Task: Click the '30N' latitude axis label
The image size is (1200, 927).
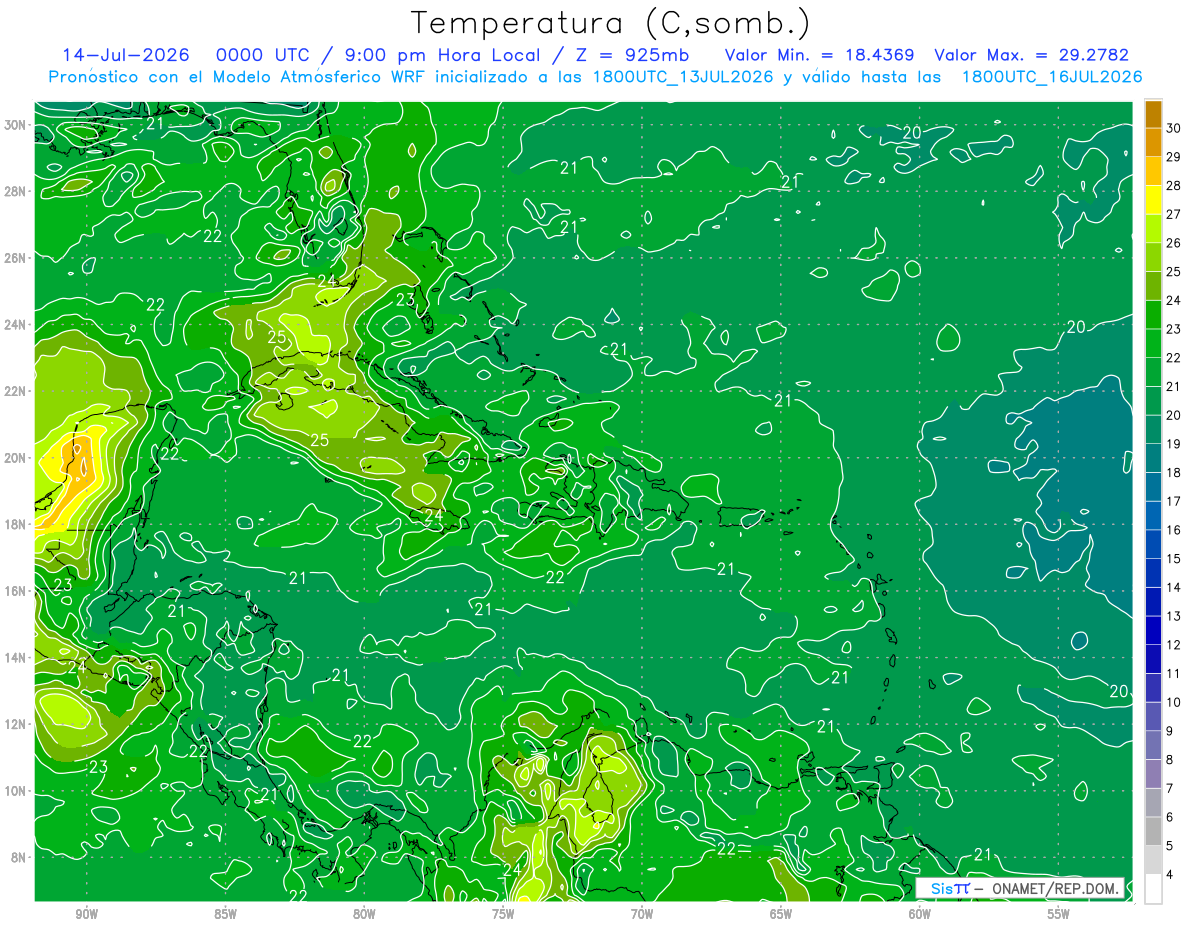Action: [x=15, y=125]
